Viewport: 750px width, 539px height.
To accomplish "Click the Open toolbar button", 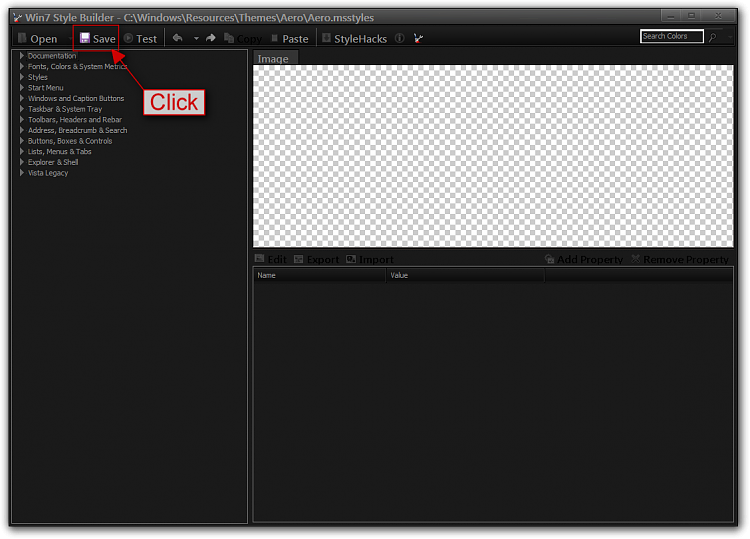I will coord(37,39).
